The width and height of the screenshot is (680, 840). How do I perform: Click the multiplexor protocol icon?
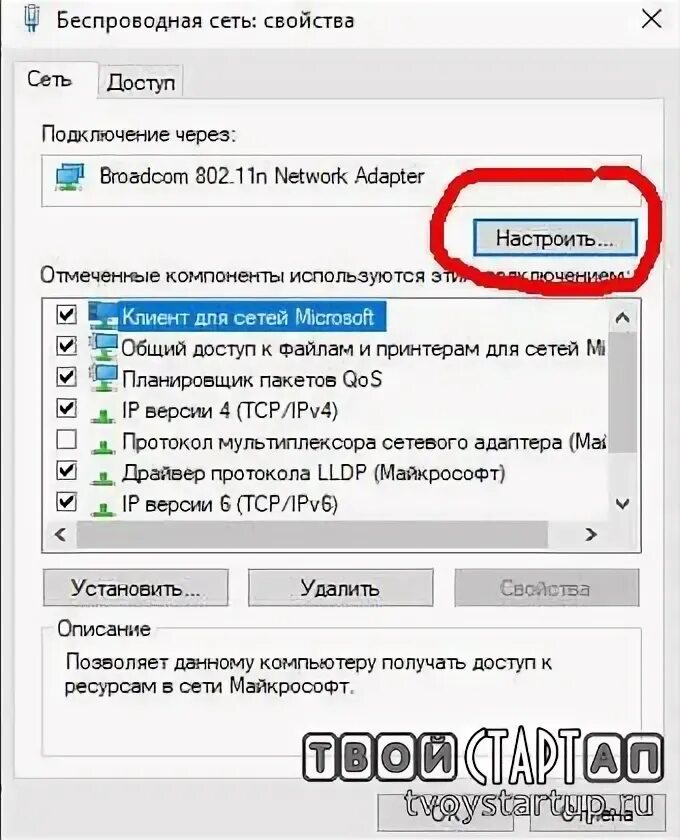click(x=103, y=444)
